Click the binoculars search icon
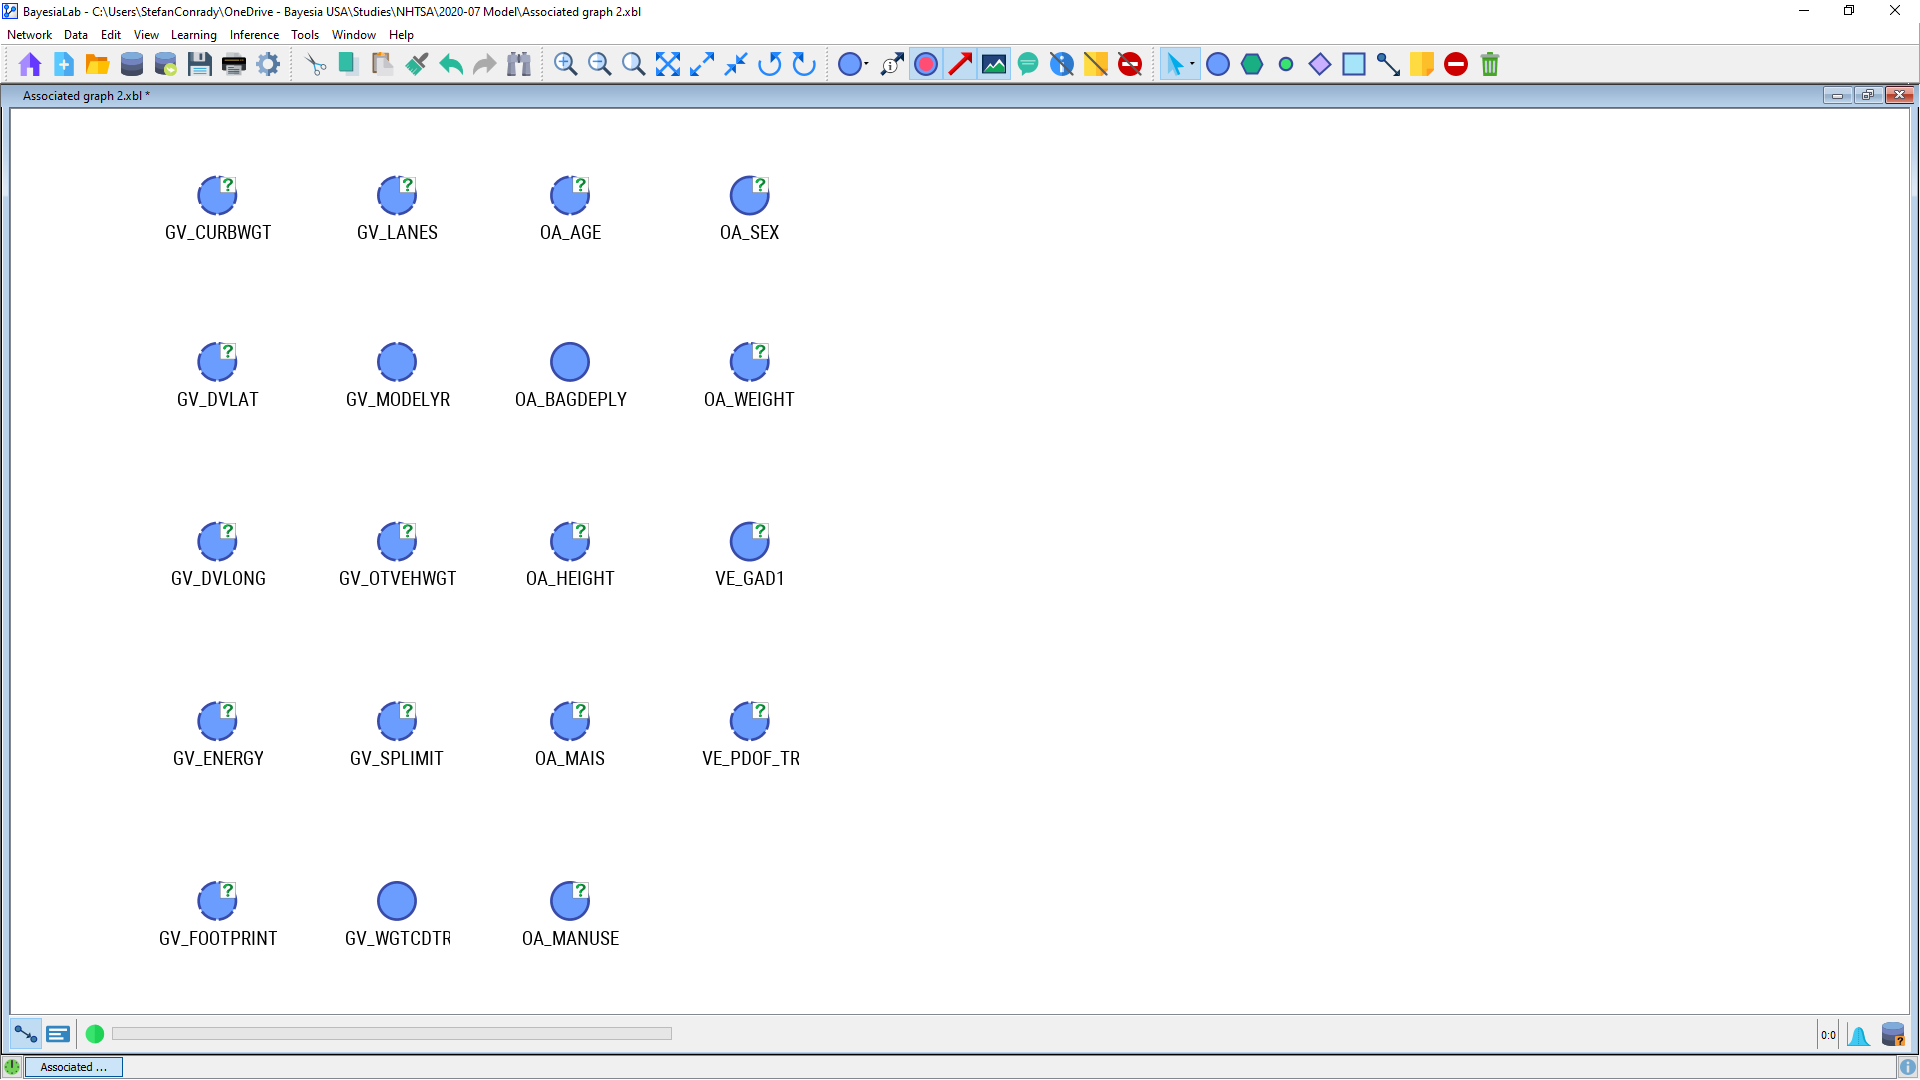 518,65
